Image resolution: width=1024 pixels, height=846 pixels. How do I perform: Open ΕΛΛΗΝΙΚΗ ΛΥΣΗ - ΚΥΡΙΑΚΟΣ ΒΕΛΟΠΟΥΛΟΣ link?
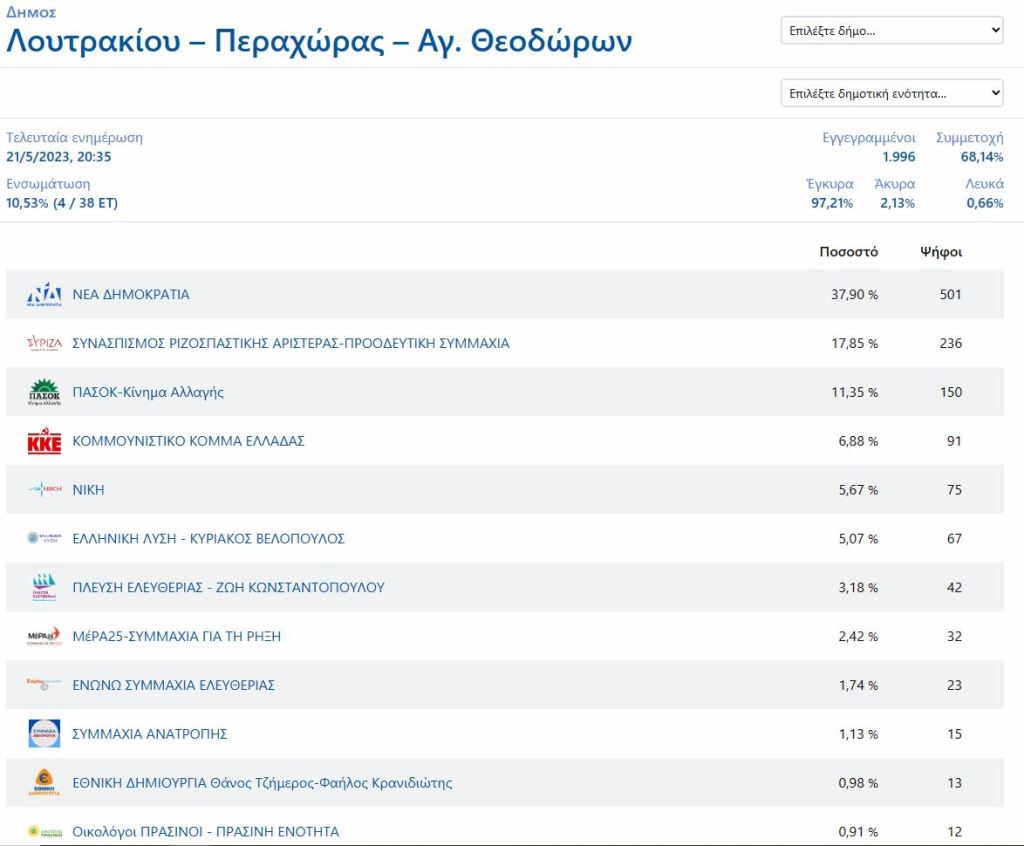click(208, 539)
